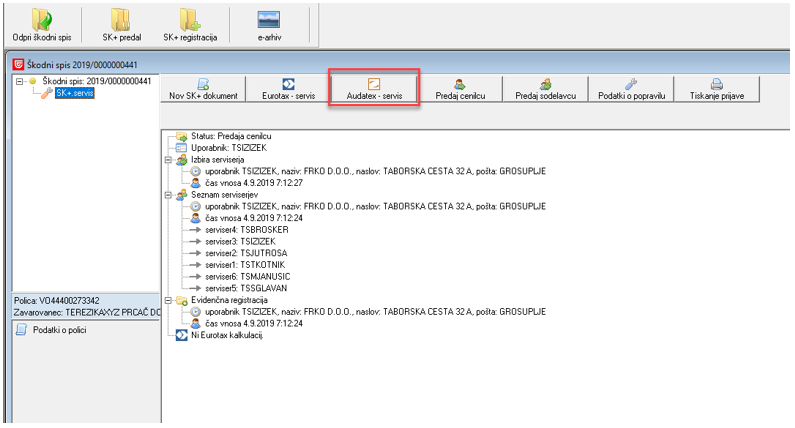Open the highlighted Audatex - servis button
795x428 pixels.
coord(372,88)
